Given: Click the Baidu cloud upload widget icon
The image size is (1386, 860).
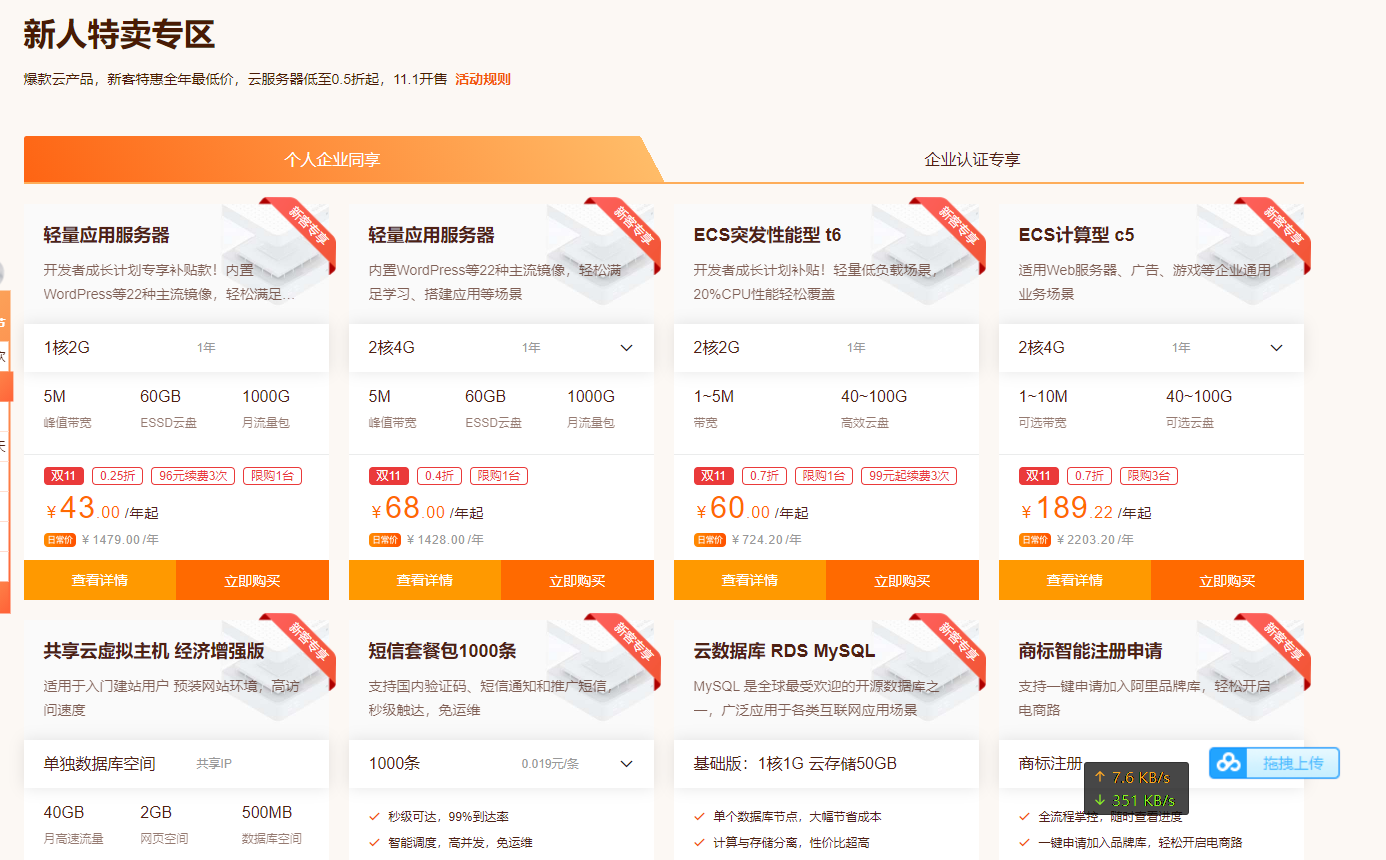Looking at the screenshot, I should (1229, 763).
